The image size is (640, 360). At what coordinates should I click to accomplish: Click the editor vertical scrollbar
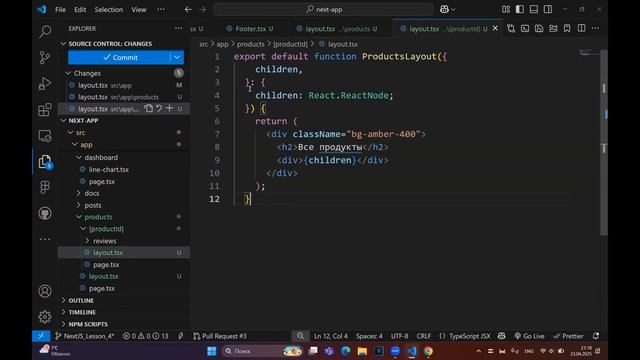pos(604,143)
